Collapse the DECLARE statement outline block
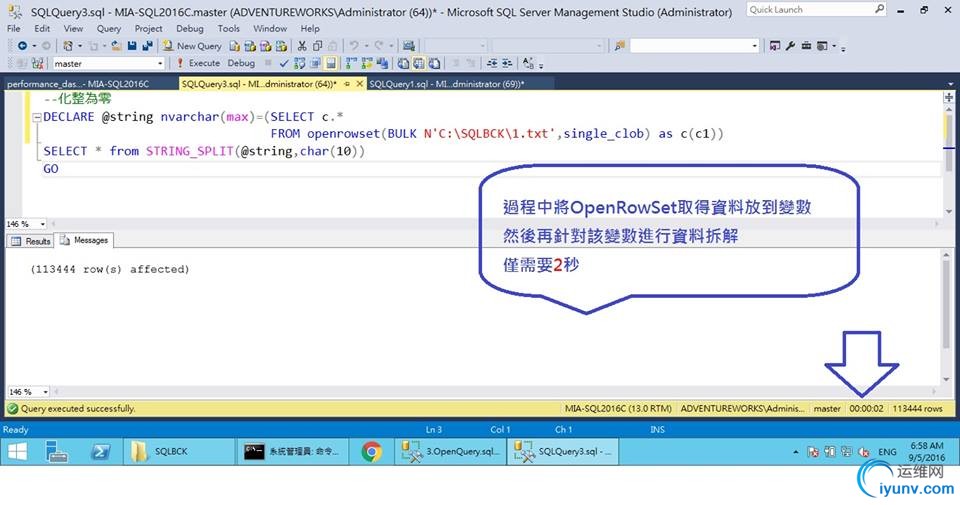 point(37,118)
